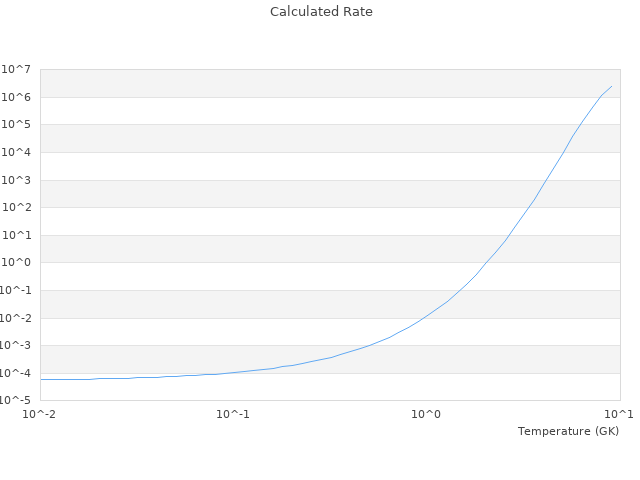This screenshot has width=640, height=480.
Task: Select the 10^-2 label on the y-axis
Action: (16, 319)
